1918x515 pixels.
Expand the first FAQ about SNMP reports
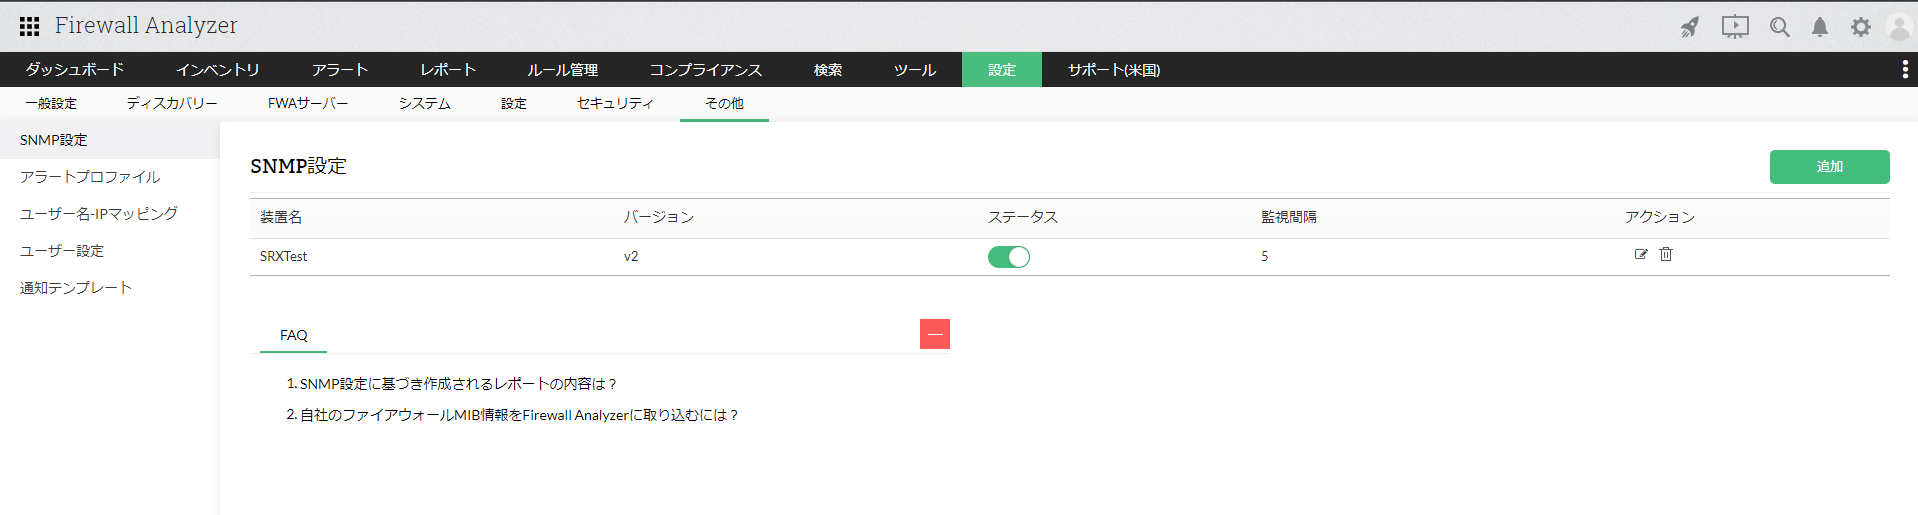click(457, 384)
